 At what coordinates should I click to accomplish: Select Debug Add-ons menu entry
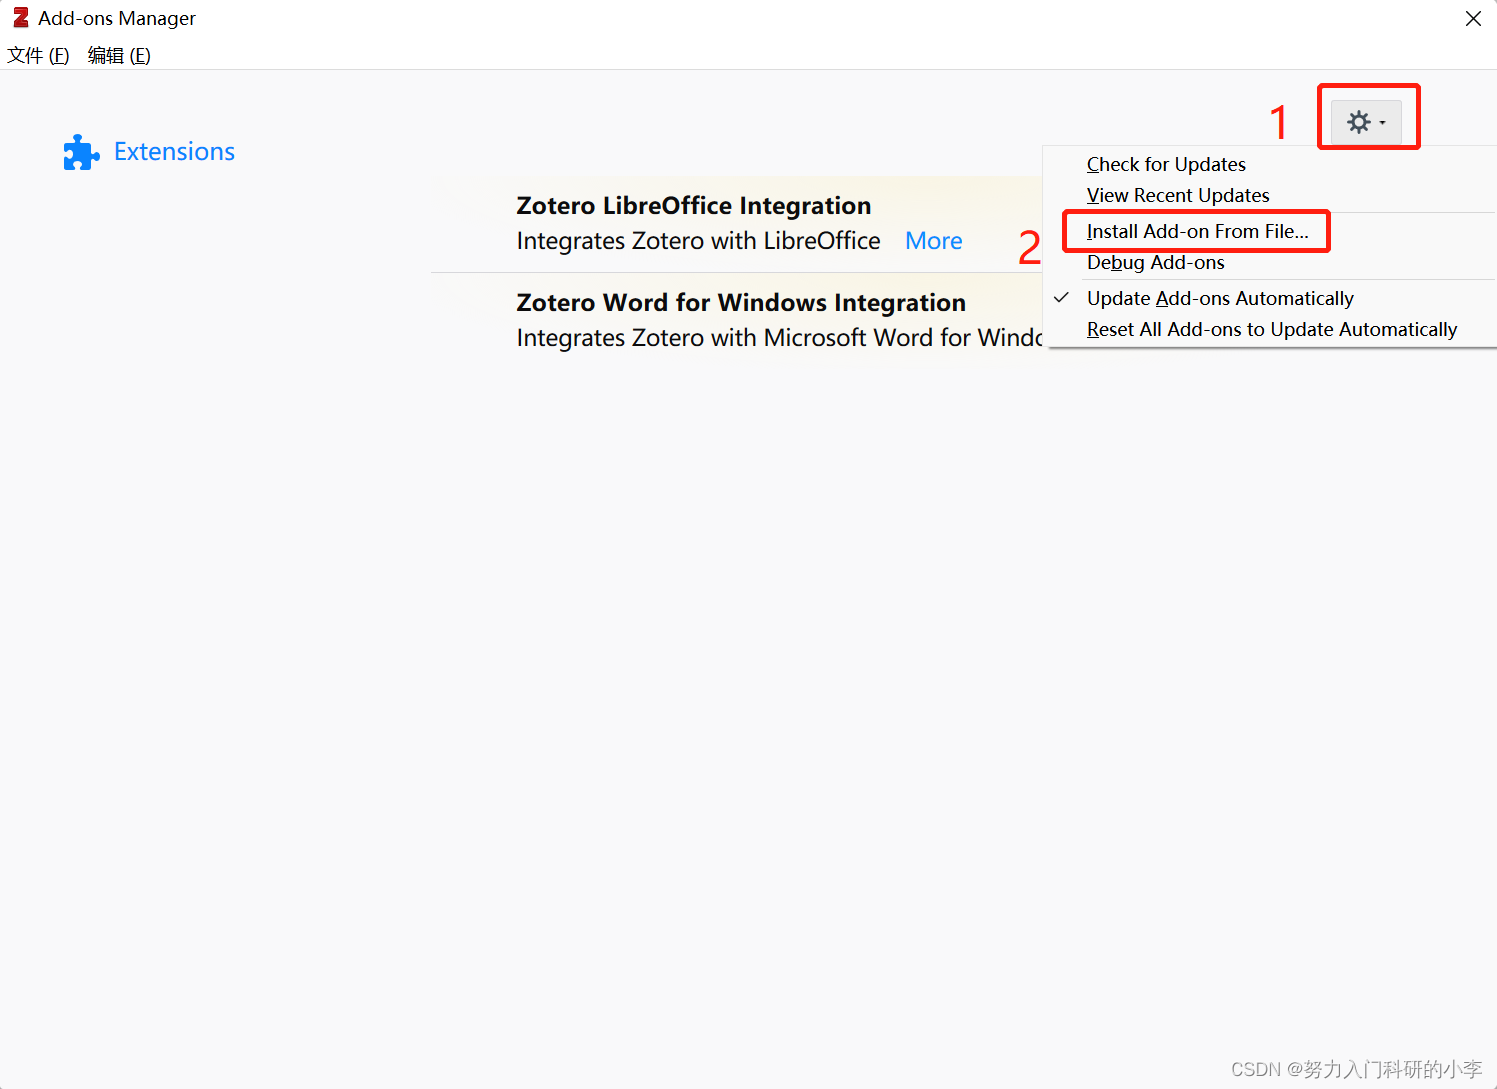tap(1155, 262)
